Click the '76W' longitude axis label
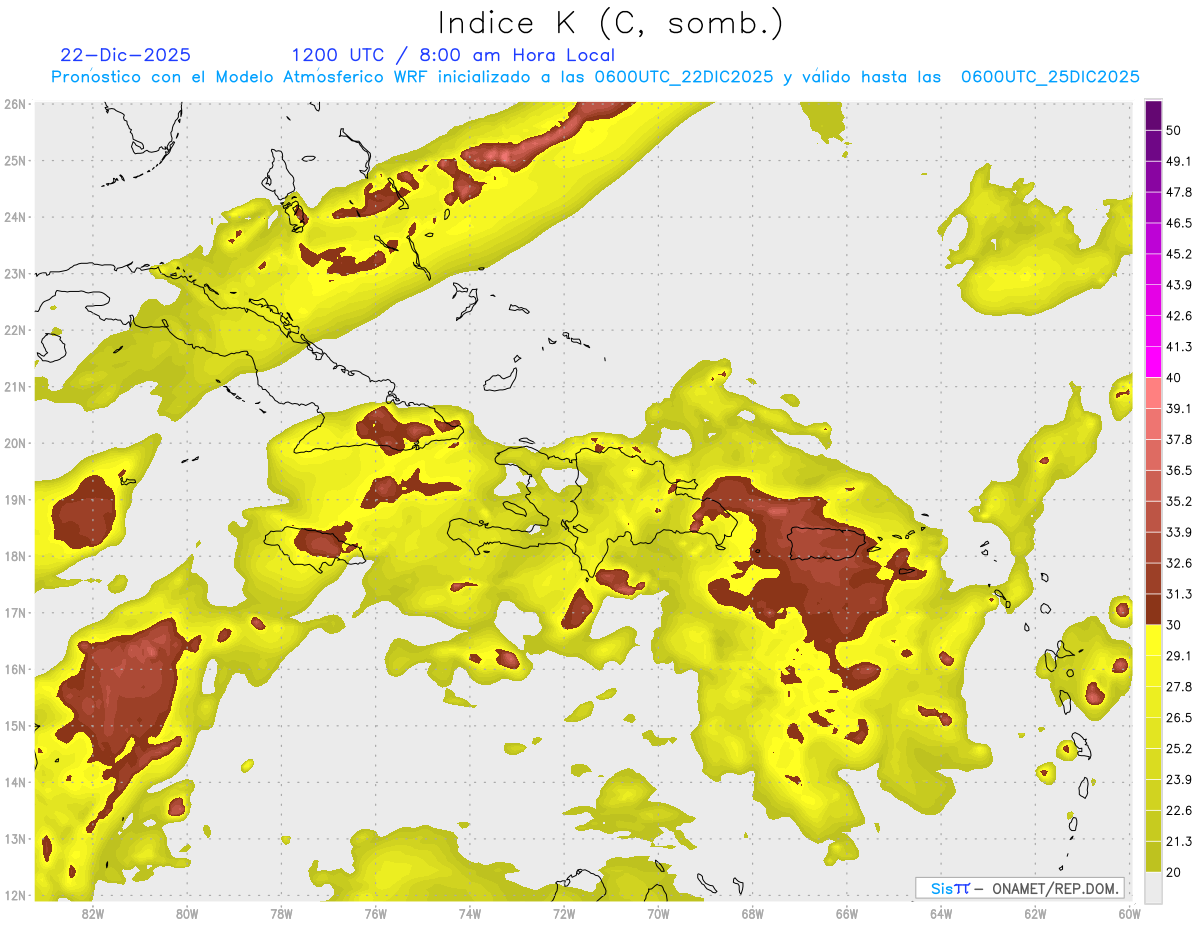 coord(375,914)
